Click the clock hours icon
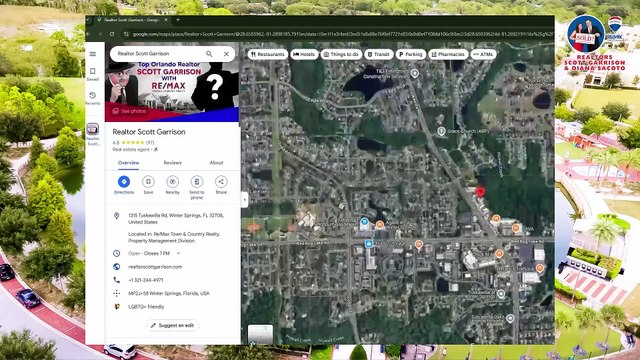The width and height of the screenshot is (640, 360). (x=117, y=253)
